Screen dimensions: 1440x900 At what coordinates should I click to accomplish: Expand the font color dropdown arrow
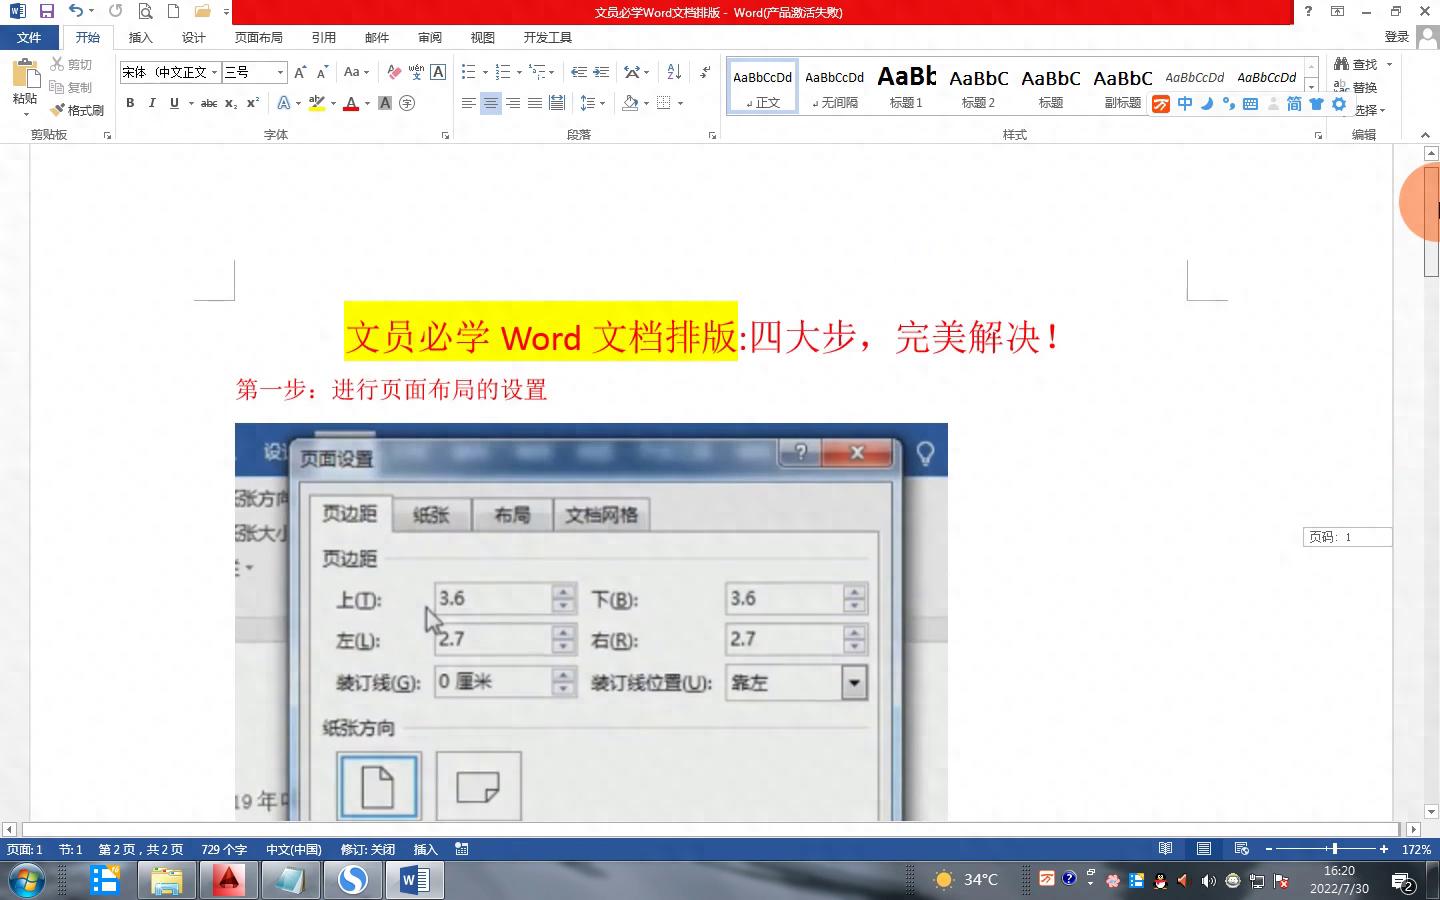367,103
